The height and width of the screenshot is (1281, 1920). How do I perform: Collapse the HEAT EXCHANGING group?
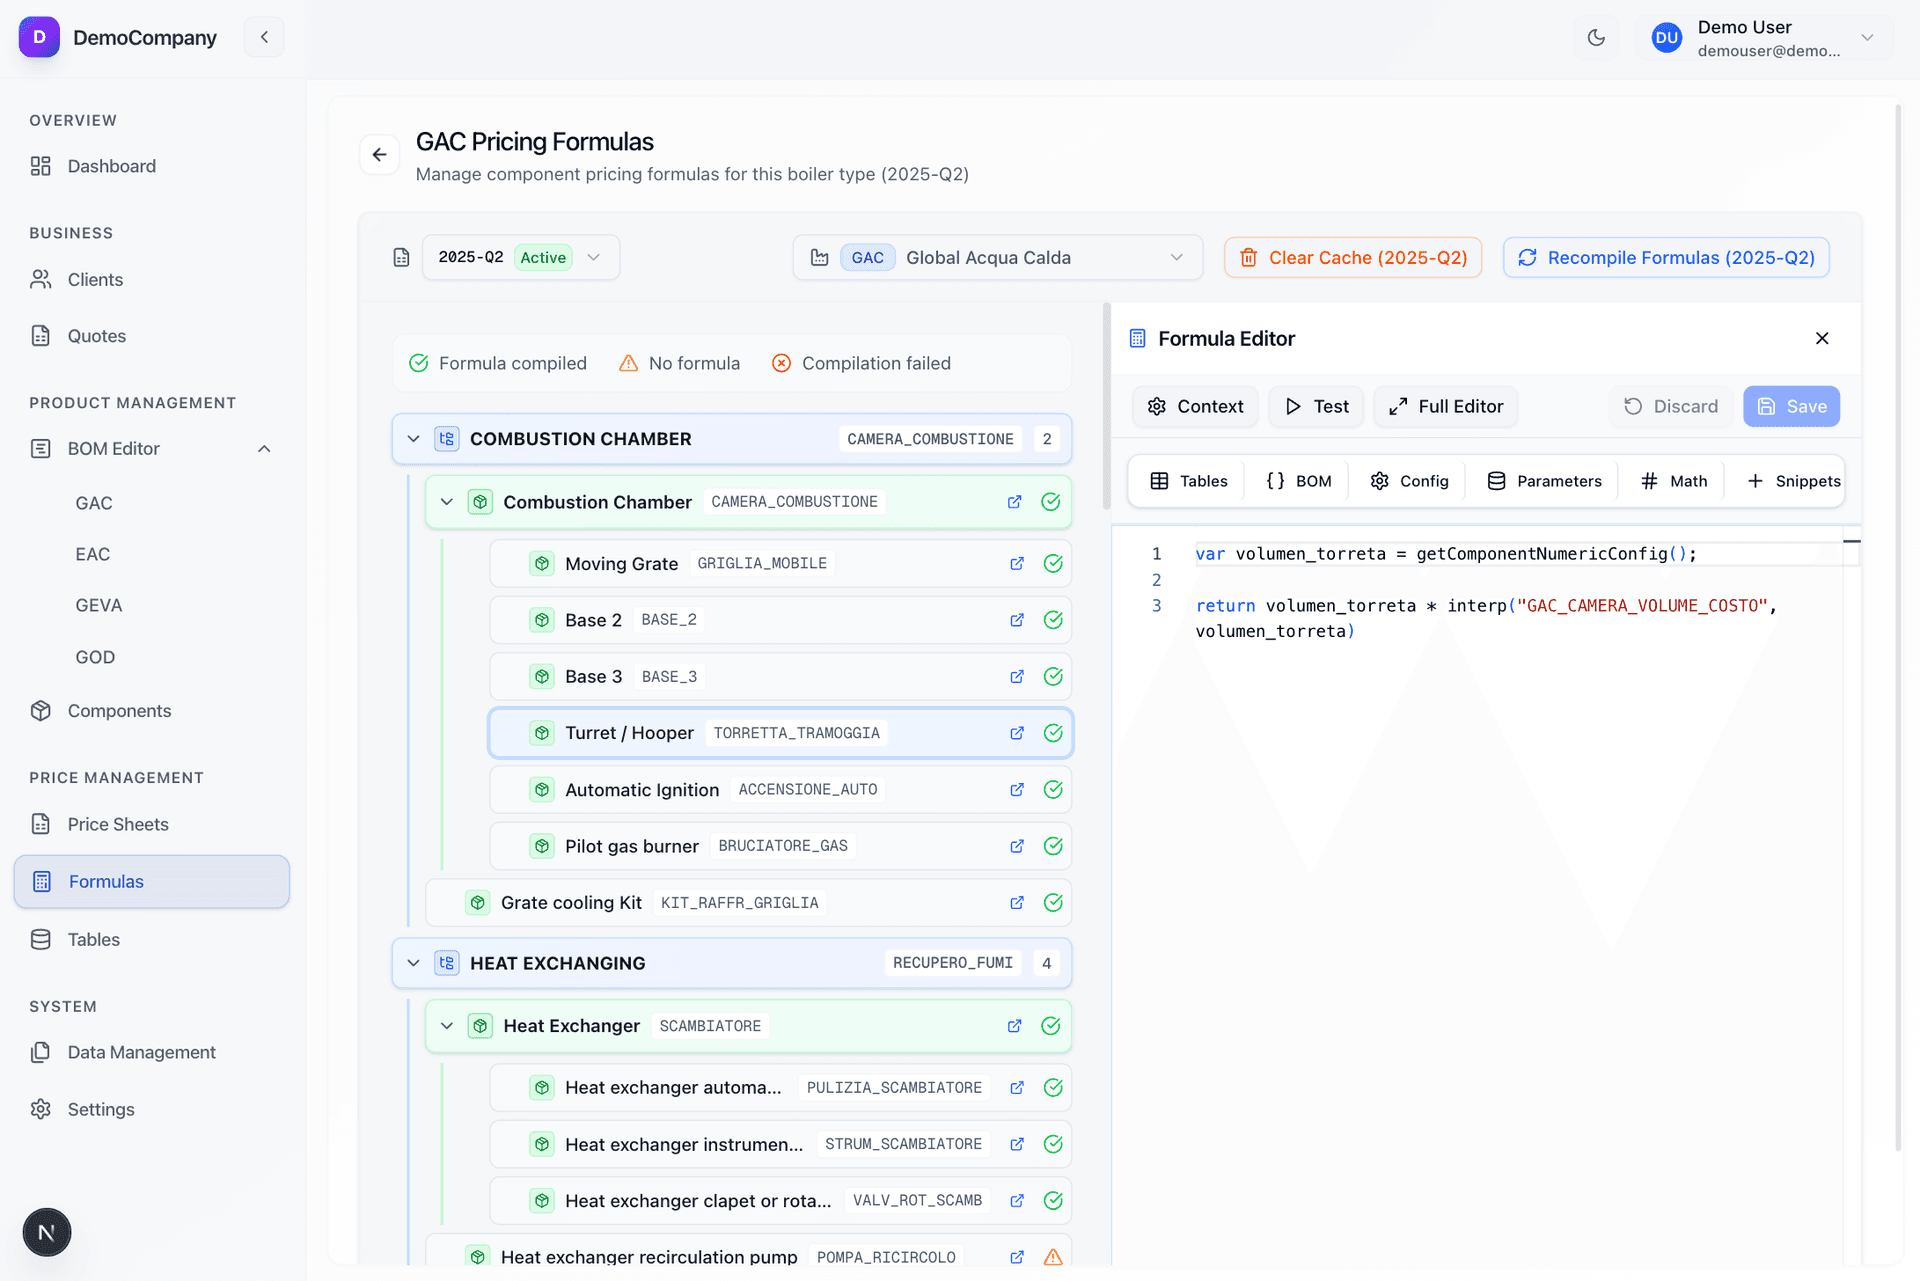pyautogui.click(x=413, y=963)
